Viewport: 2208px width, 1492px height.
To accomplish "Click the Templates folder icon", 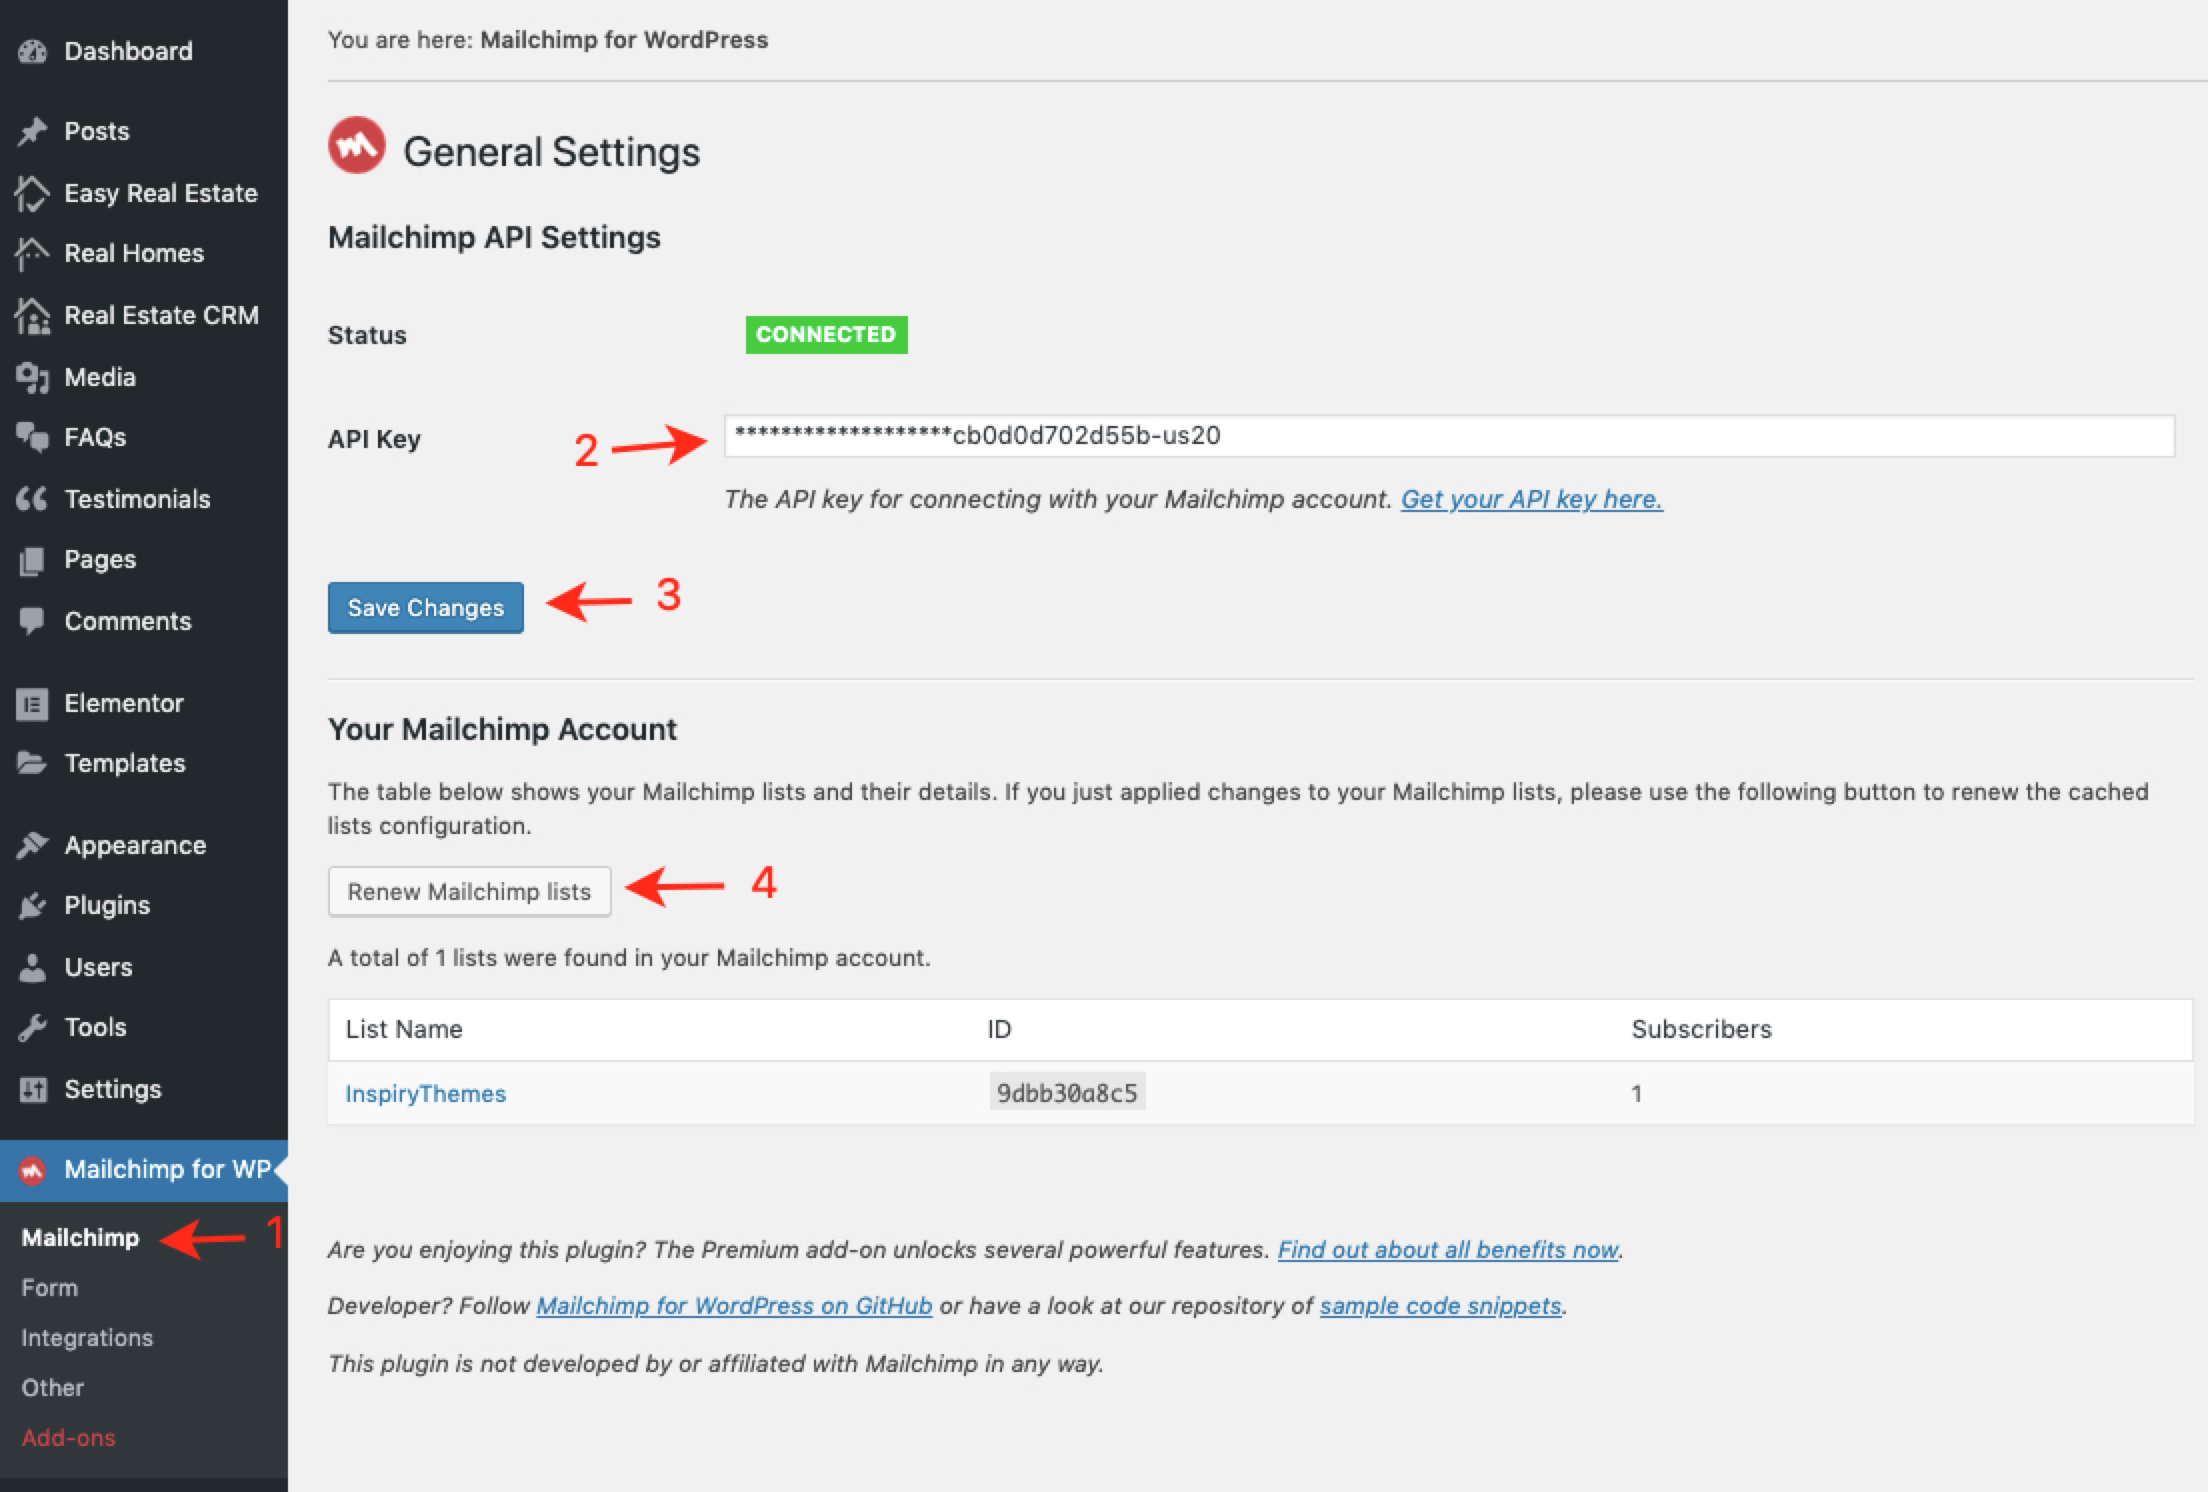I will pos(32,763).
